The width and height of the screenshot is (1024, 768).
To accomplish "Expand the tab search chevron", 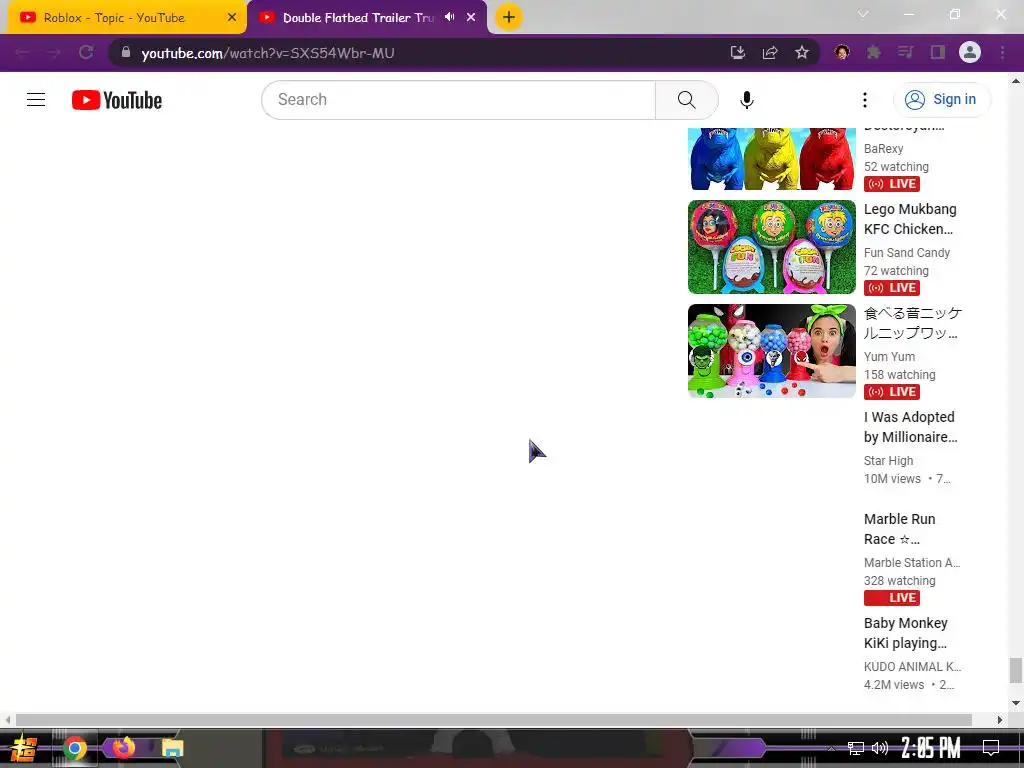I will (863, 14).
